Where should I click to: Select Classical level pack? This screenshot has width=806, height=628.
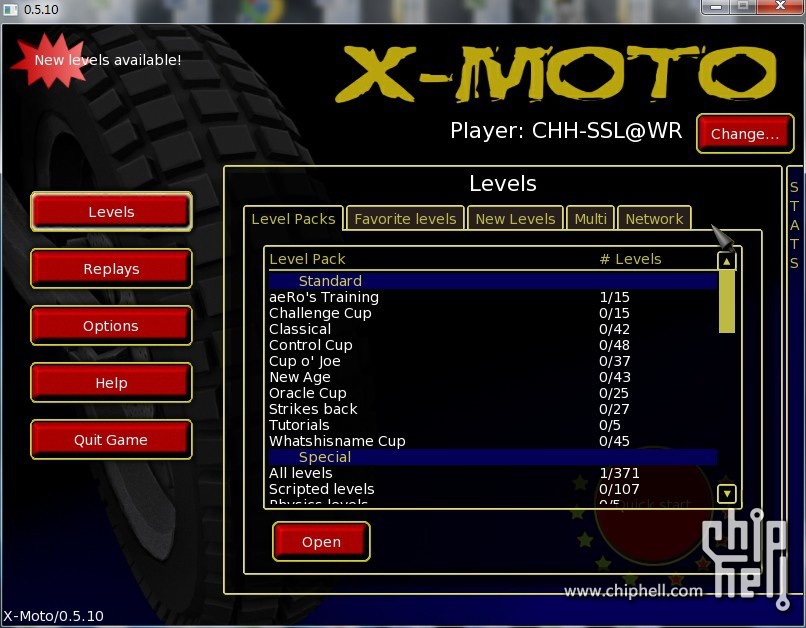point(492,329)
